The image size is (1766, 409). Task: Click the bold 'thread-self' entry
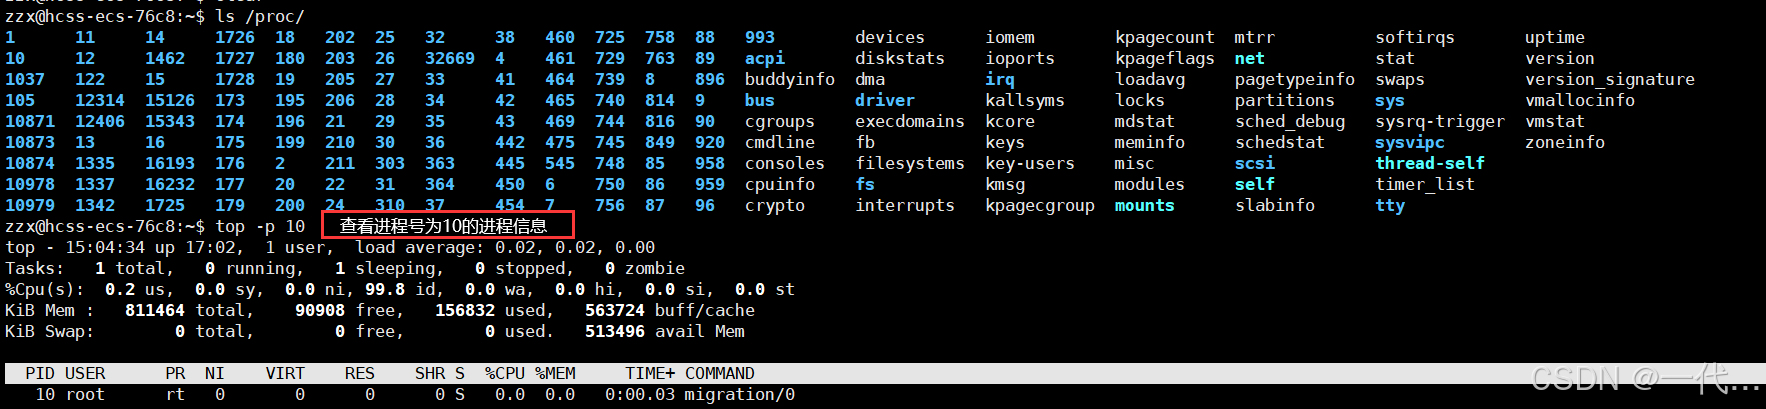(1430, 163)
